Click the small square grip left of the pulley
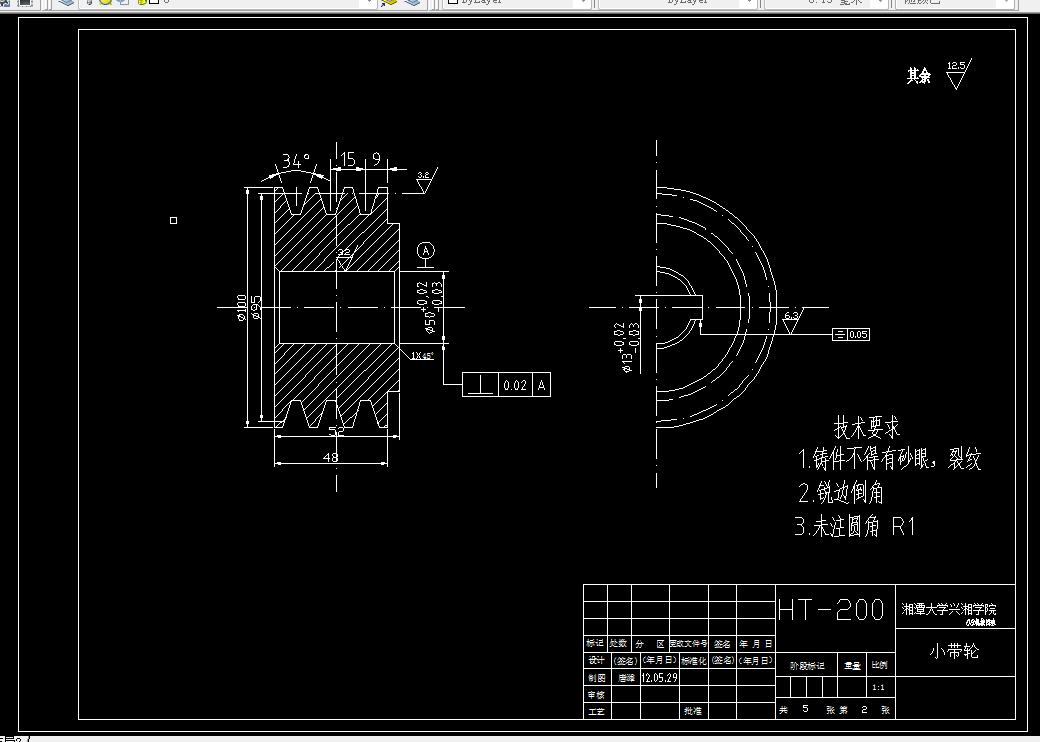 click(174, 220)
